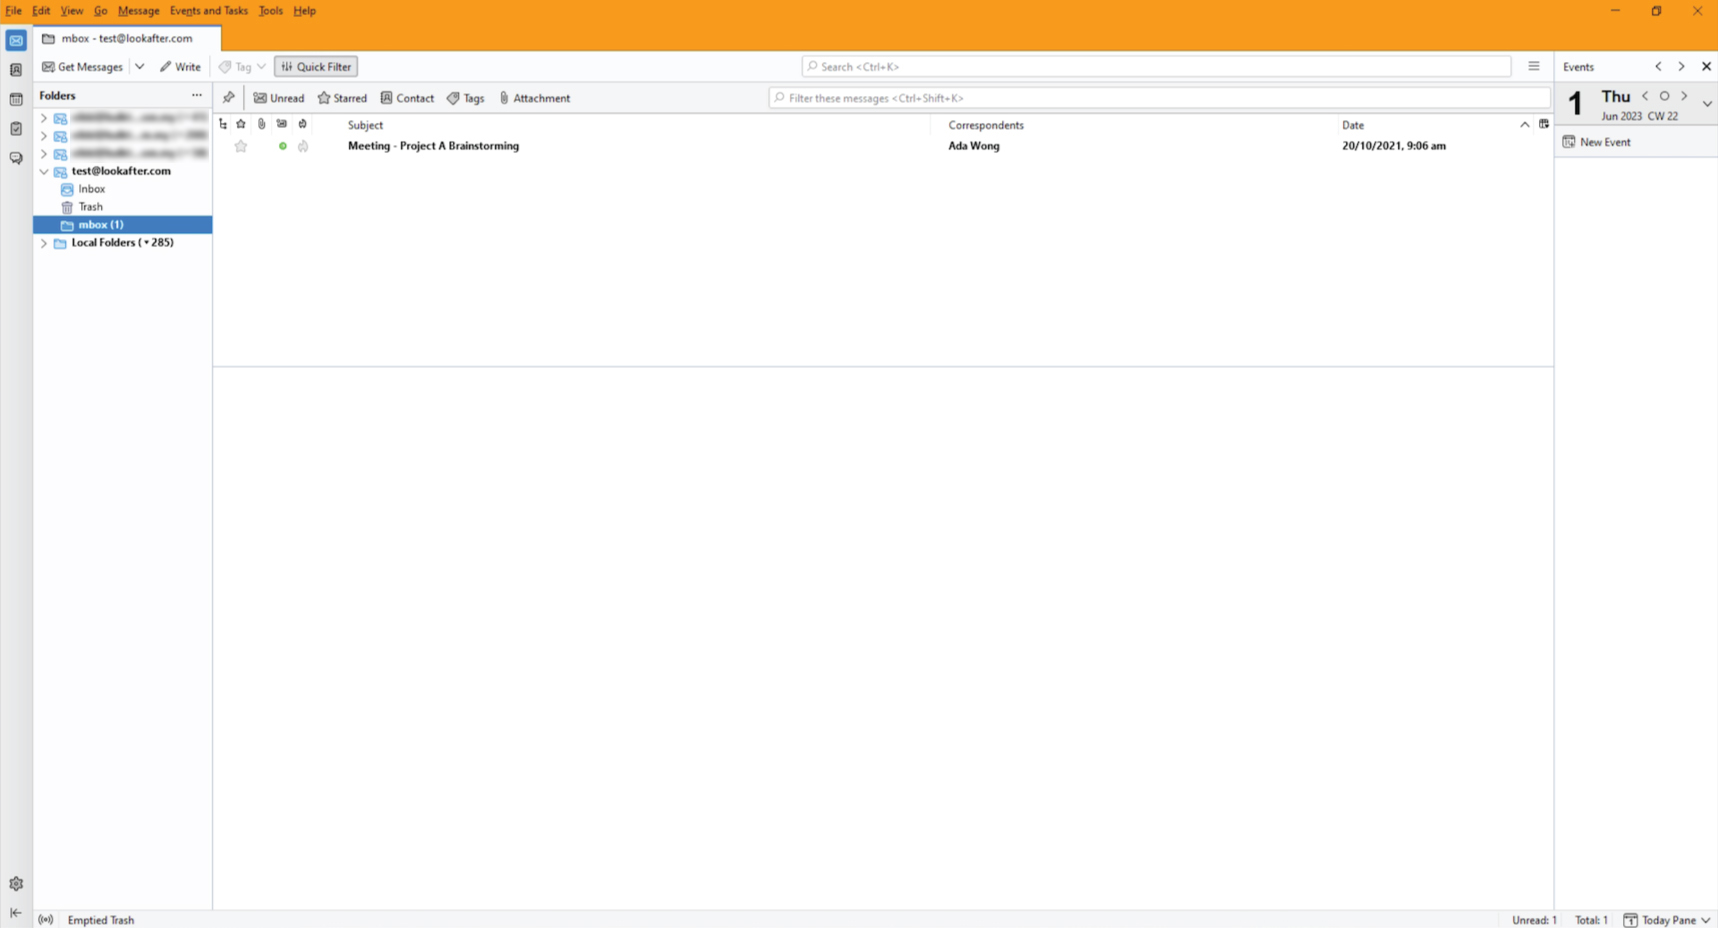This screenshot has height=928, width=1718.
Task: Click the Write button to compose
Action: click(x=181, y=67)
